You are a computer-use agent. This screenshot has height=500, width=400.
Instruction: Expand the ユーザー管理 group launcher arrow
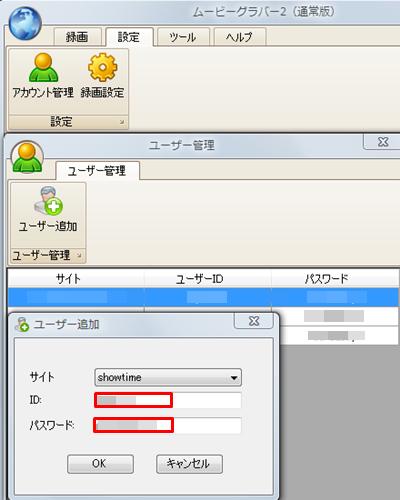79,255
